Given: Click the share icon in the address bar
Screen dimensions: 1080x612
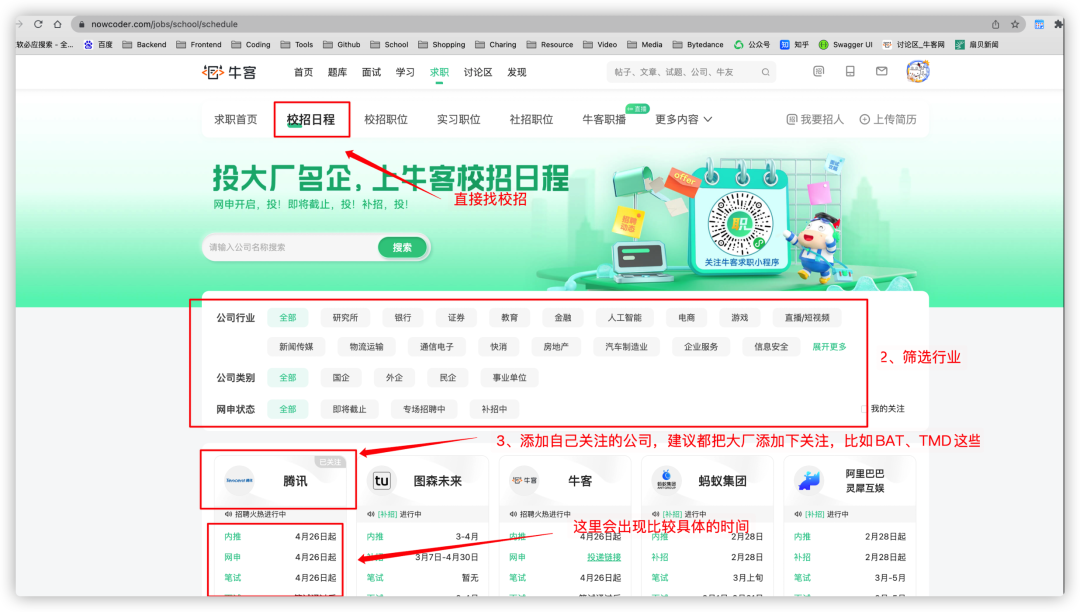Looking at the screenshot, I should 995,24.
